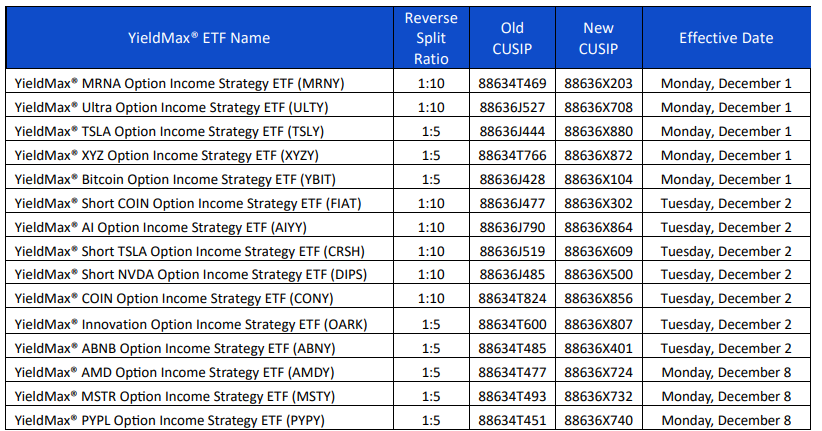Click the effective date in the OARK row
The image size is (822, 431).
pos(726,325)
